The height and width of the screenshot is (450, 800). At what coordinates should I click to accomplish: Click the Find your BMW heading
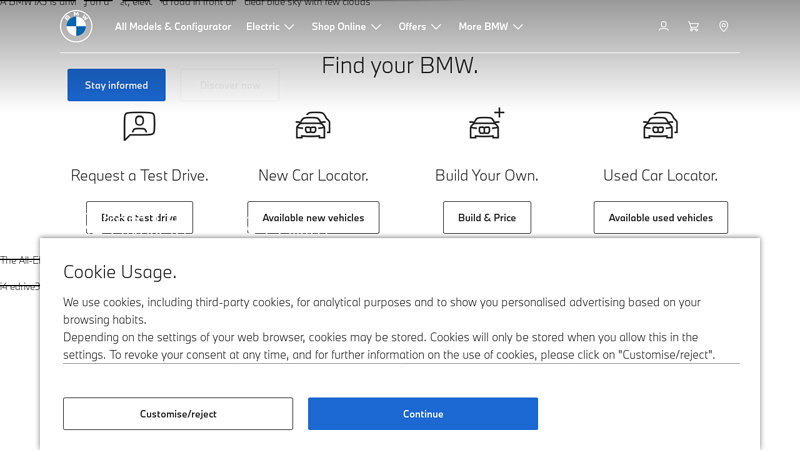click(400, 66)
